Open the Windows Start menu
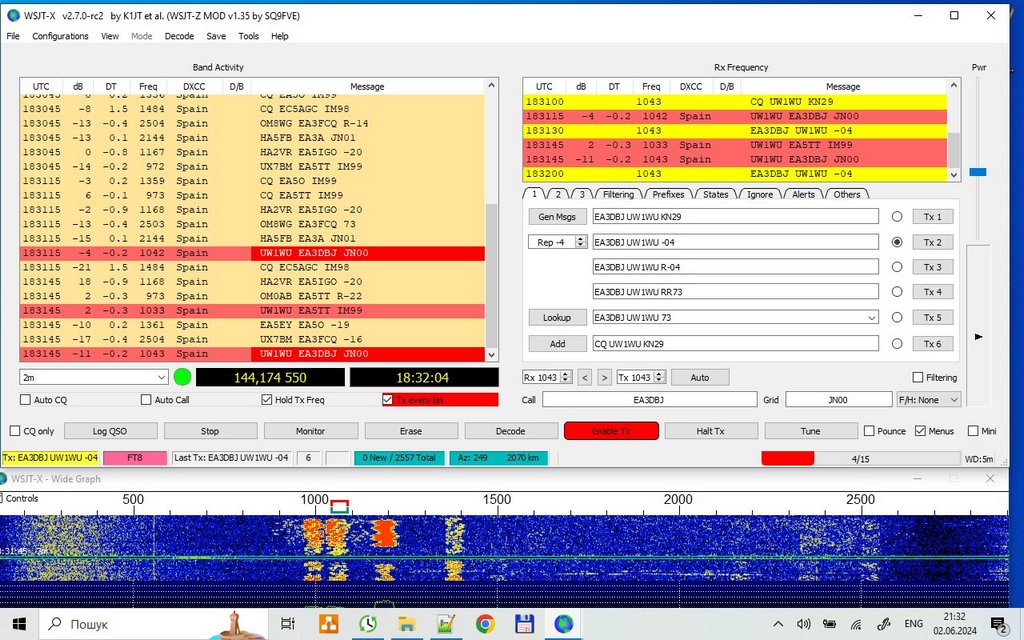The height and width of the screenshot is (640, 1024). pyautogui.click(x=19, y=624)
